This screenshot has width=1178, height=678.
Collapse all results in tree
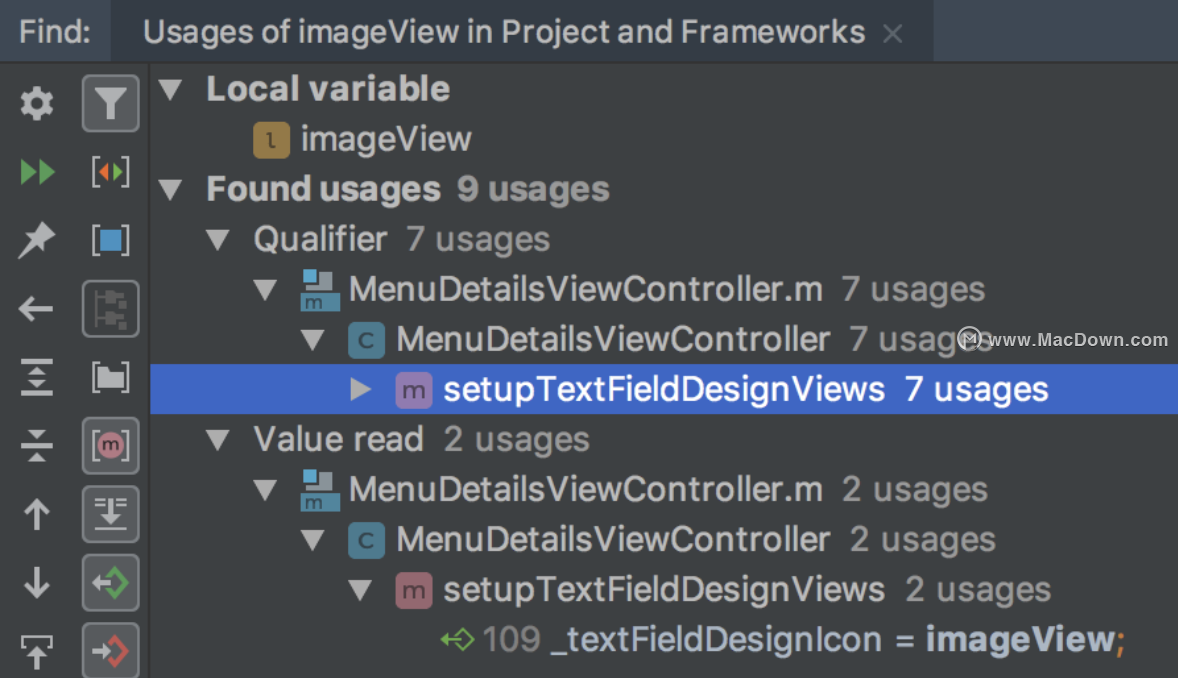(x=37, y=446)
